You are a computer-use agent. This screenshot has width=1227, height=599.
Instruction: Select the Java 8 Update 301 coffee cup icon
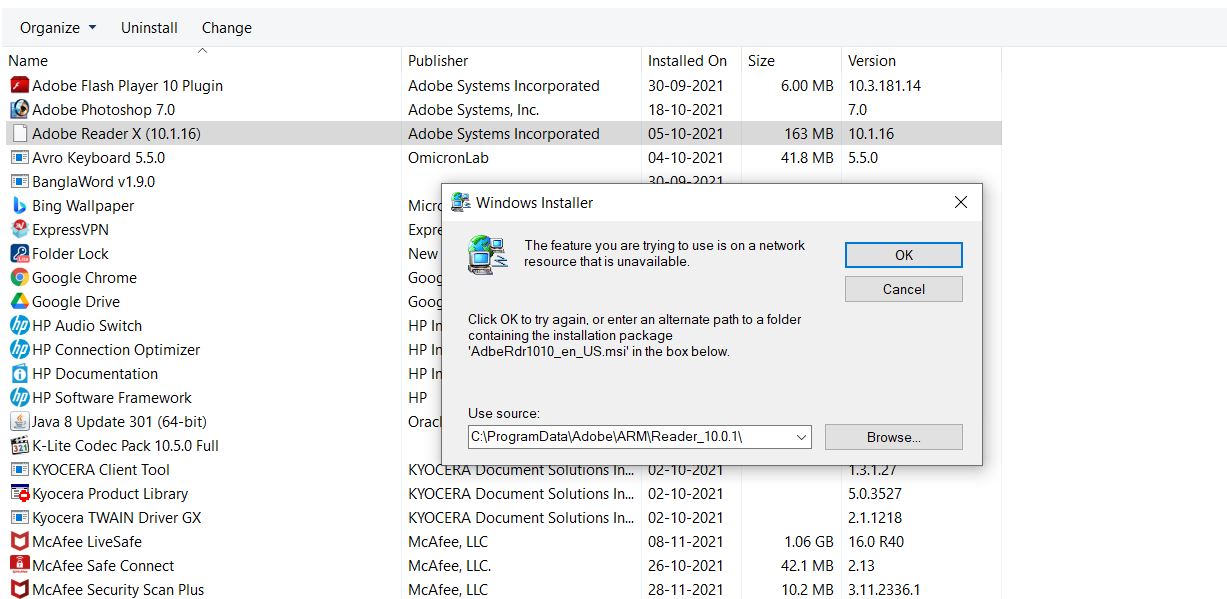pos(22,422)
